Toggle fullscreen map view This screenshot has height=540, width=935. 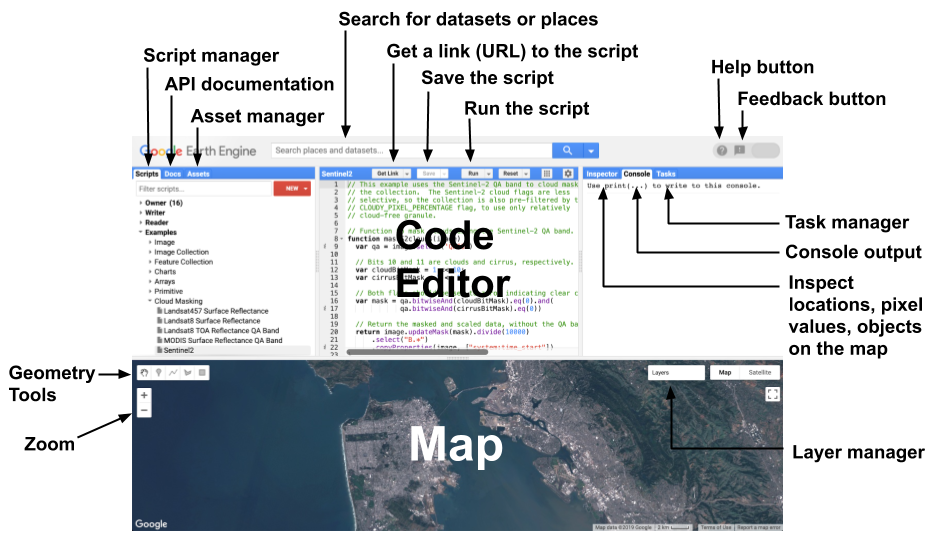click(772, 394)
